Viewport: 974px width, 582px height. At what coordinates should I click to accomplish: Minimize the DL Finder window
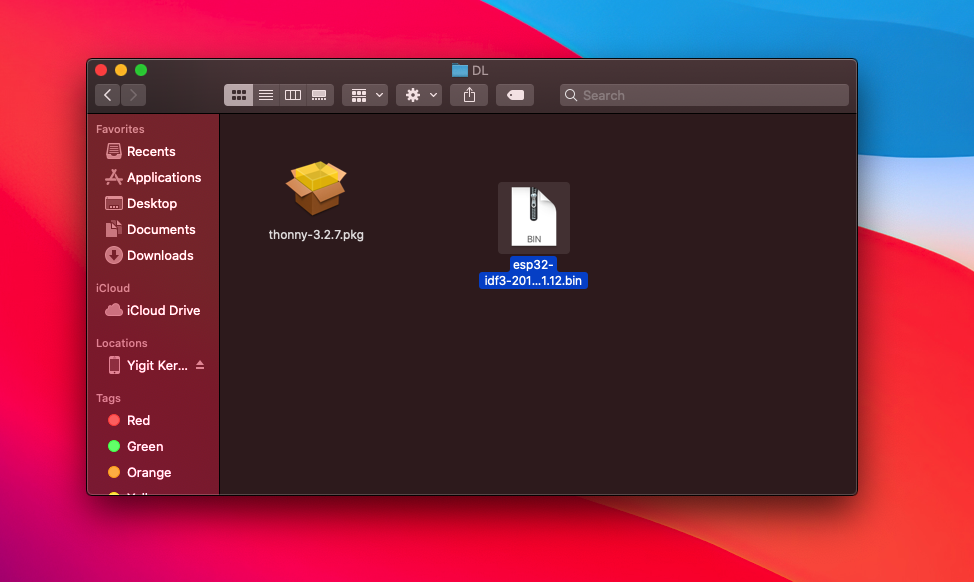(121, 70)
